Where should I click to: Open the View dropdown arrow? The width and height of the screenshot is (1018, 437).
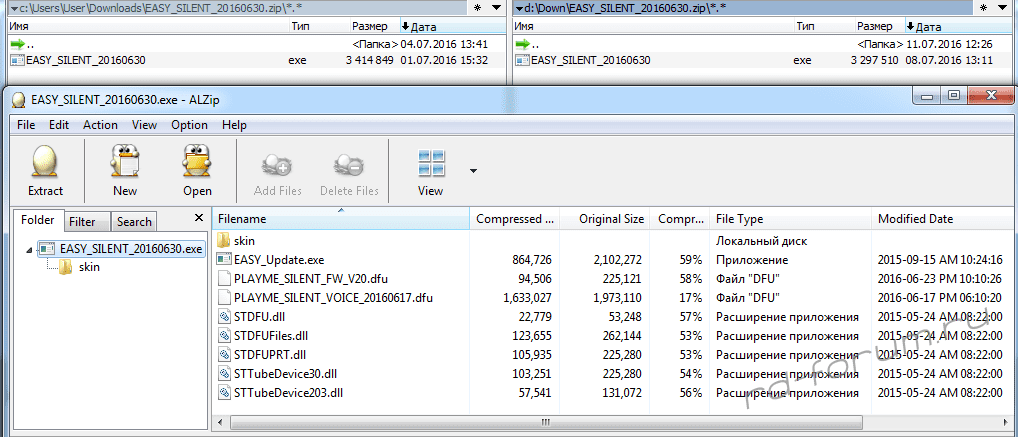(x=473, y=171)
